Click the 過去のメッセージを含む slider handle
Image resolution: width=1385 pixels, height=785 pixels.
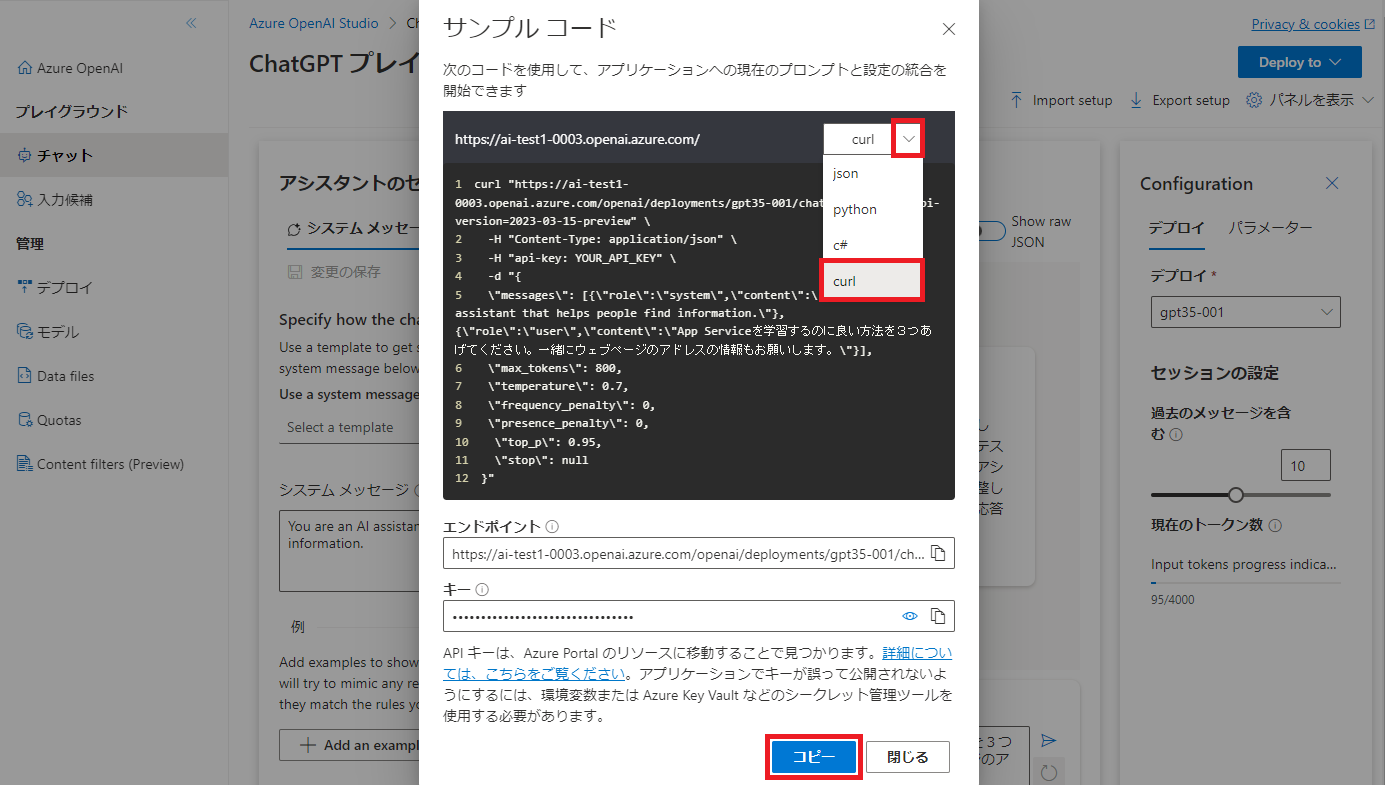1236,495
